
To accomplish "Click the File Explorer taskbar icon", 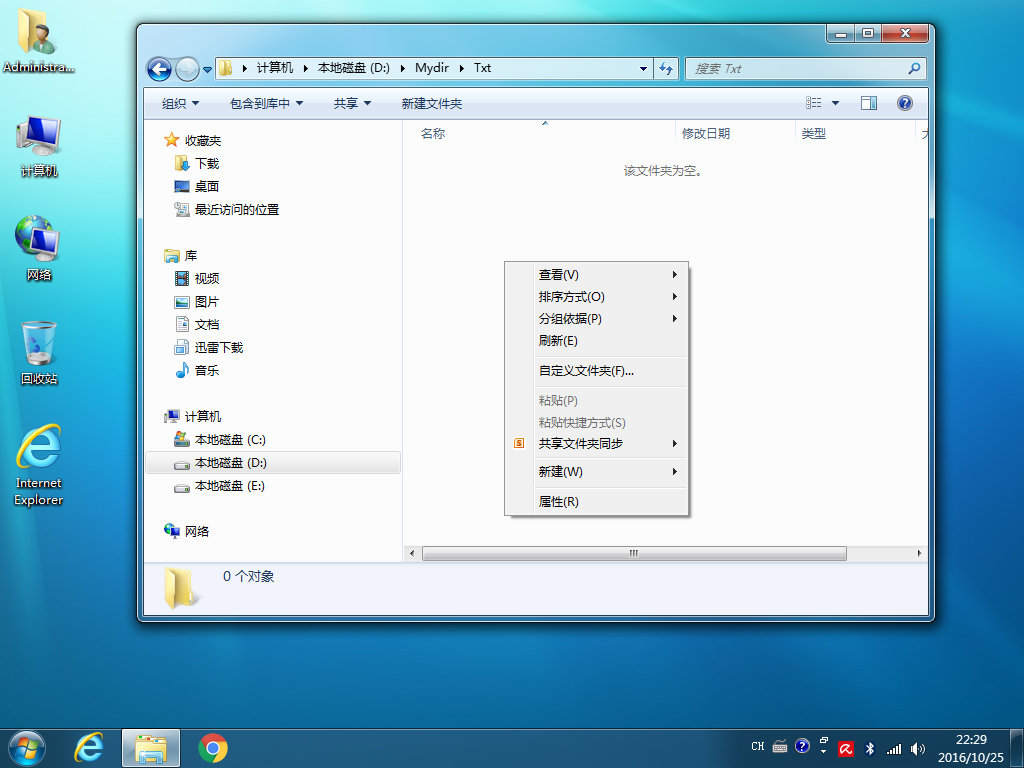I will [x=151, y=748].
